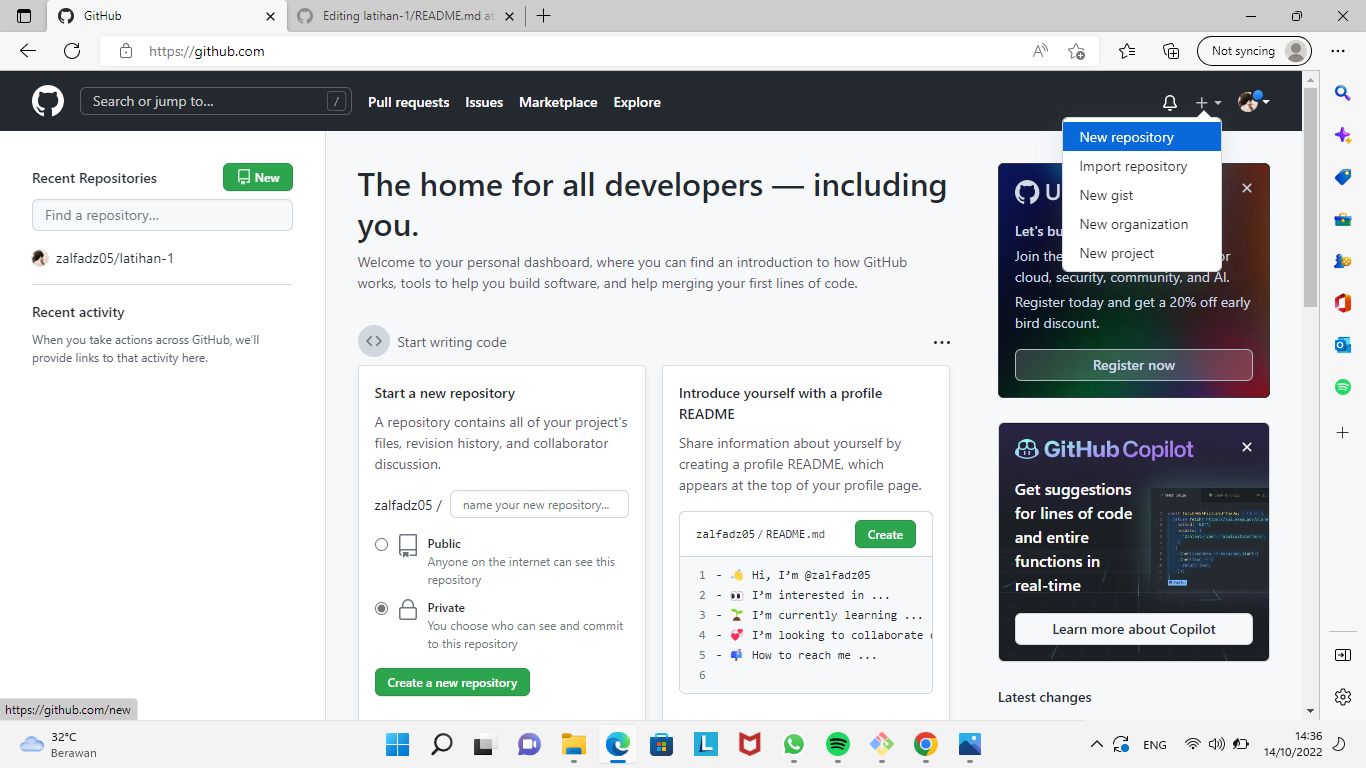Open the Not syncing account dropdown
This screenshot has width=1366, height=768.
coord(1254,50)
